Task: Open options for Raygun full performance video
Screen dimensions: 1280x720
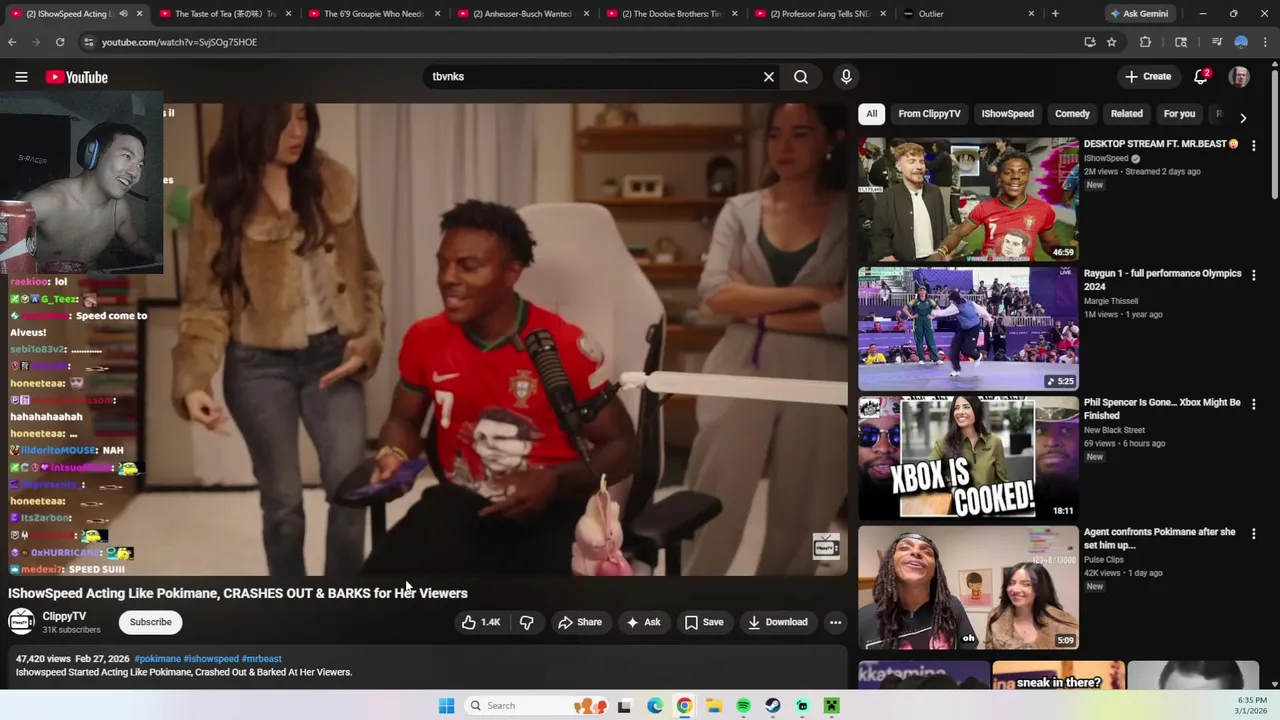Action: [x=1254, y=274]
